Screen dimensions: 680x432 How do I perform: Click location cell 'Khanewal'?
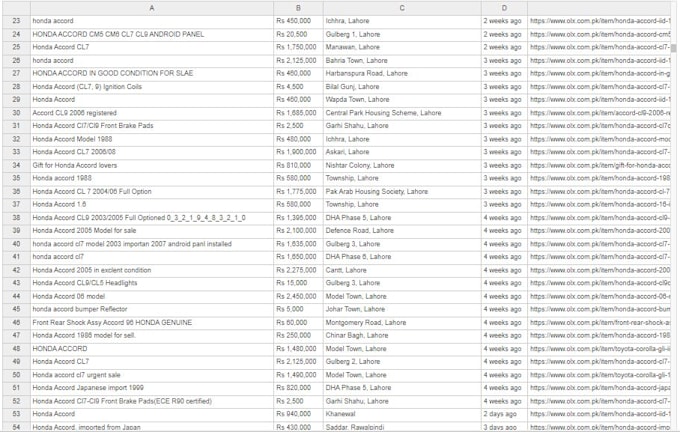[x=402, y=414]
